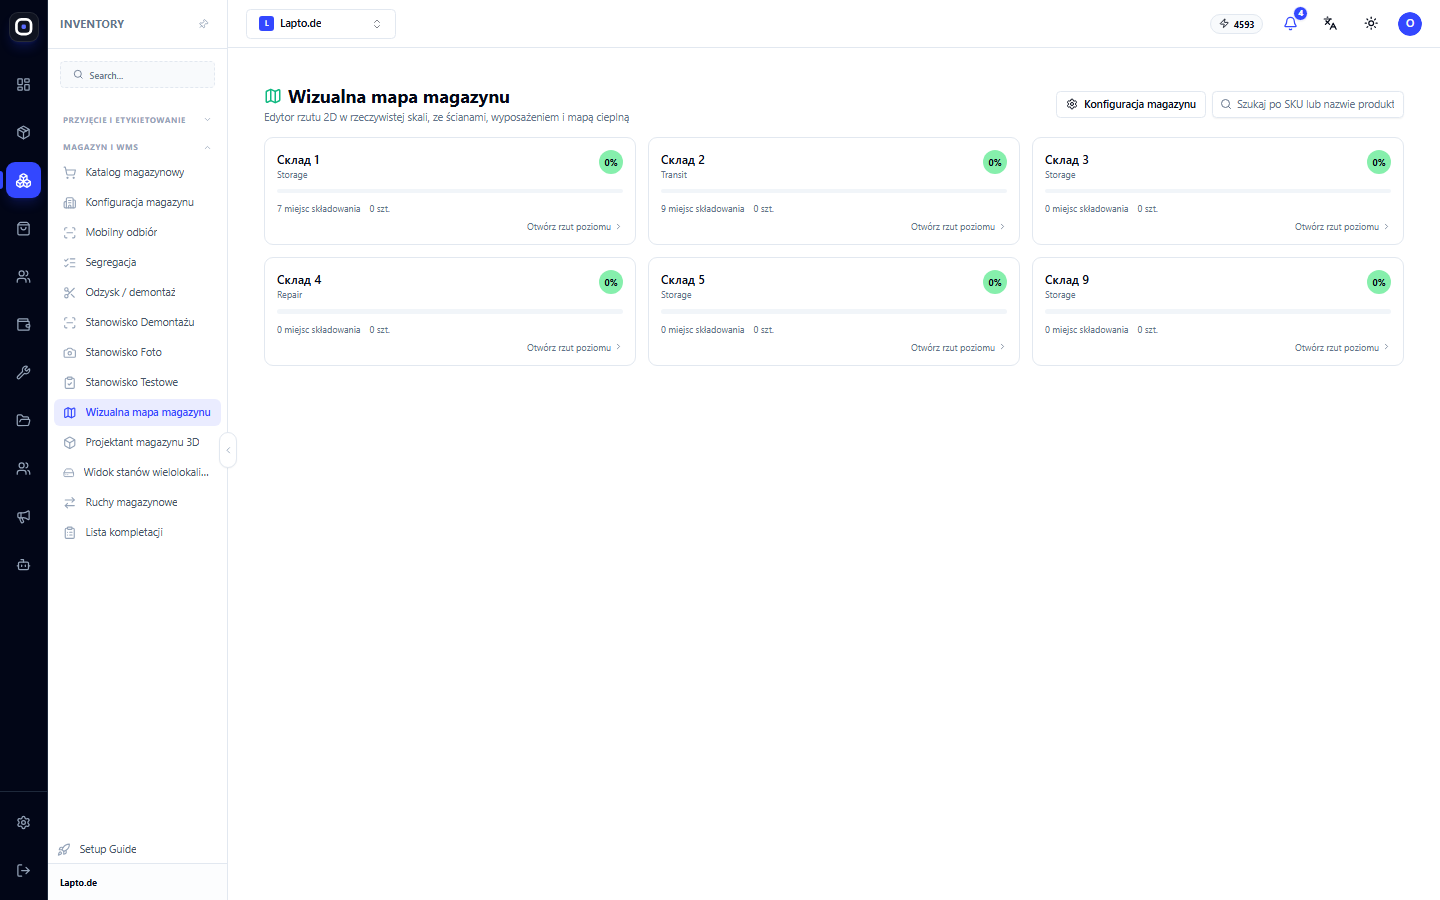Click the Konfiguracja magazynu button in the header
This screenshot has height=900, width=1440.
[x=1131, y=104]
